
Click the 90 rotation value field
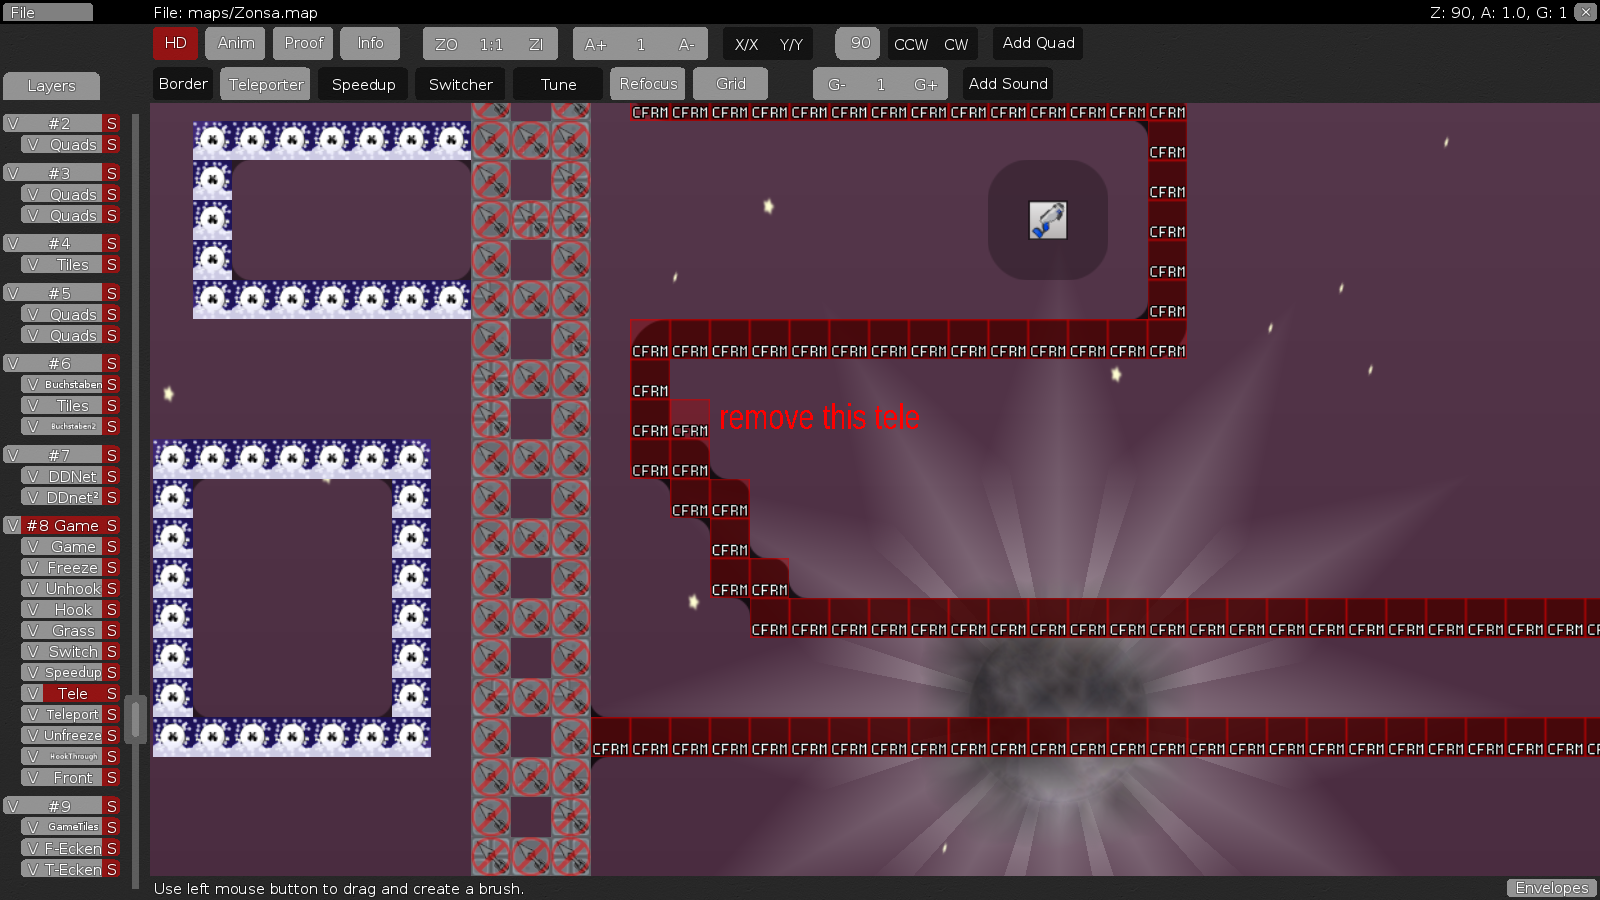pos(859,43)
